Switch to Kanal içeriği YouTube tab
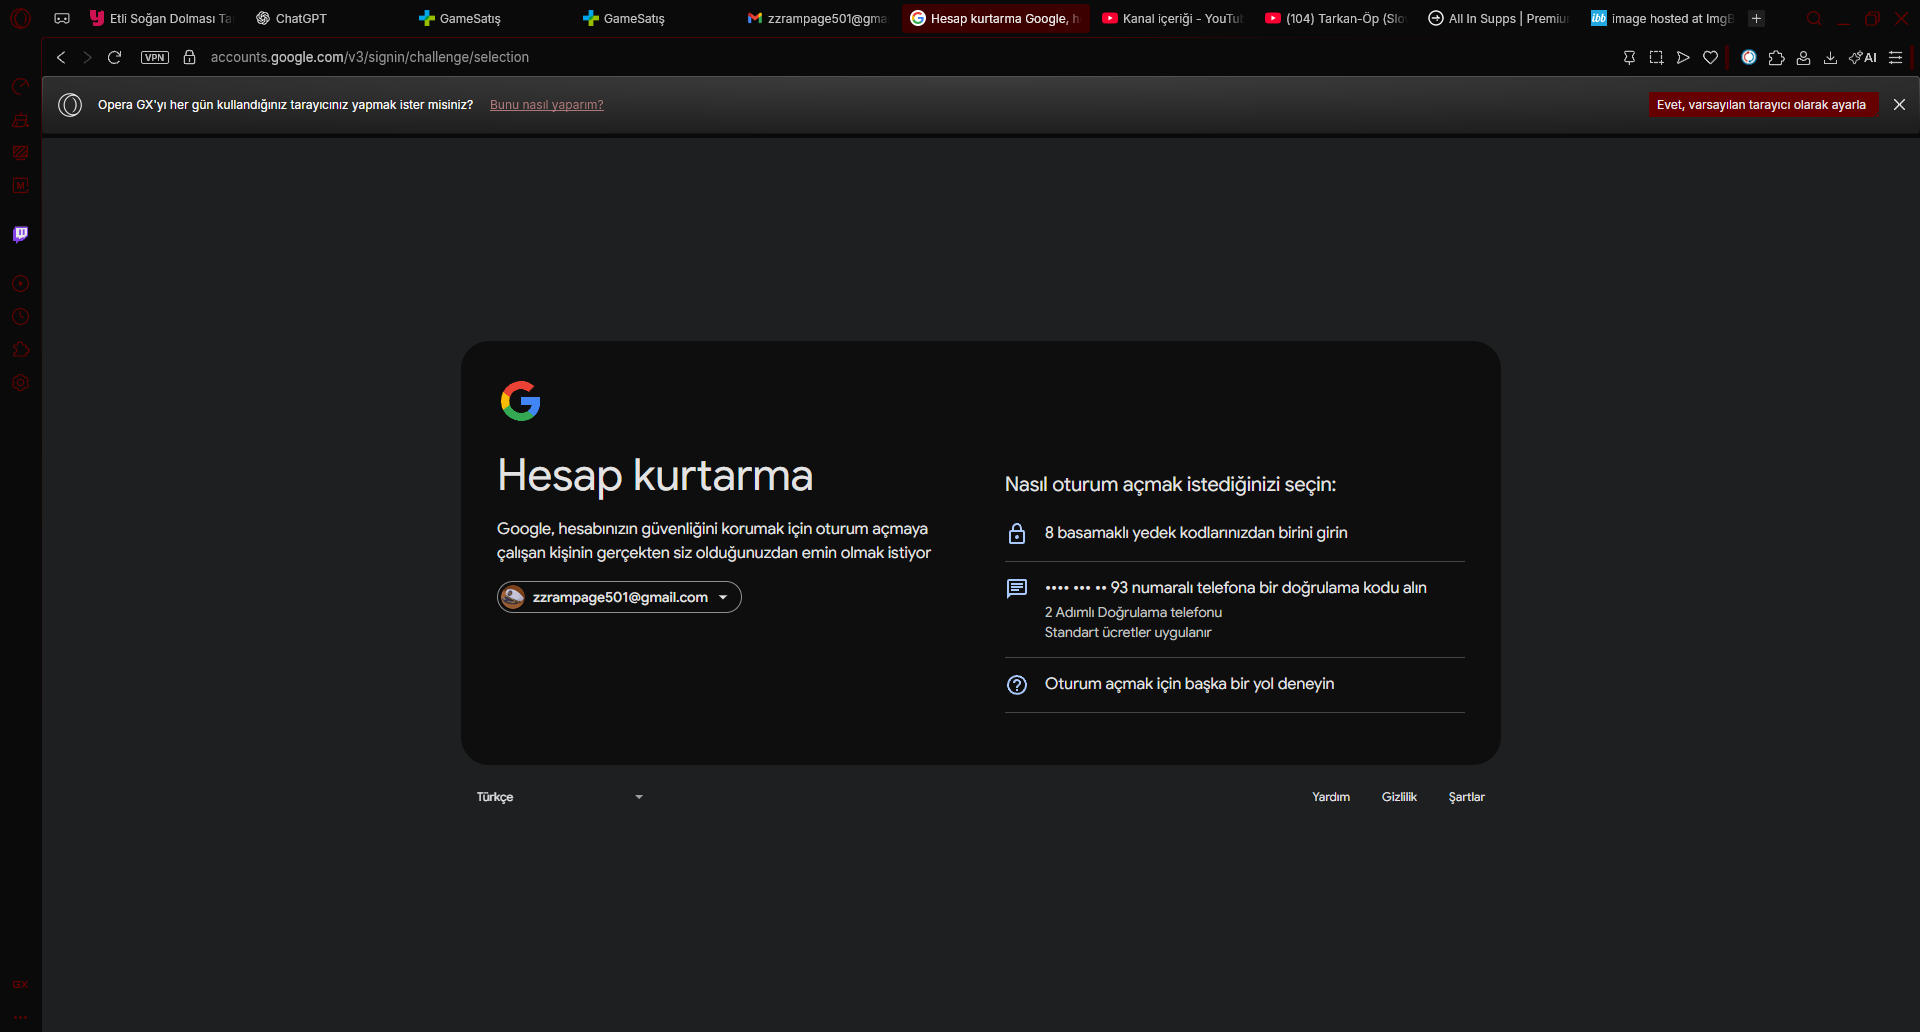Viewport: 1920px width, 1032px height. click(x=1172, y=18)
